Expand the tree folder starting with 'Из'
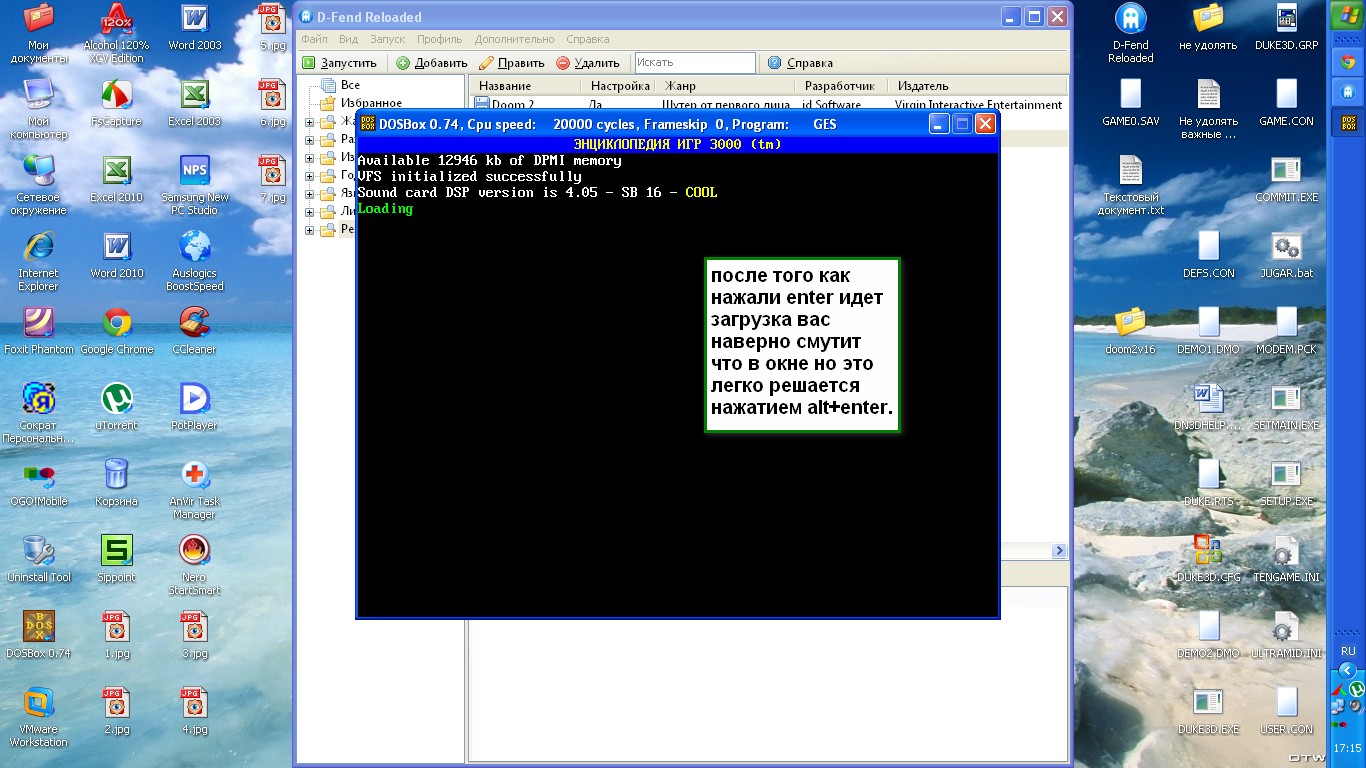Viewport: 1366px width, 768px height. click(310, 158)
